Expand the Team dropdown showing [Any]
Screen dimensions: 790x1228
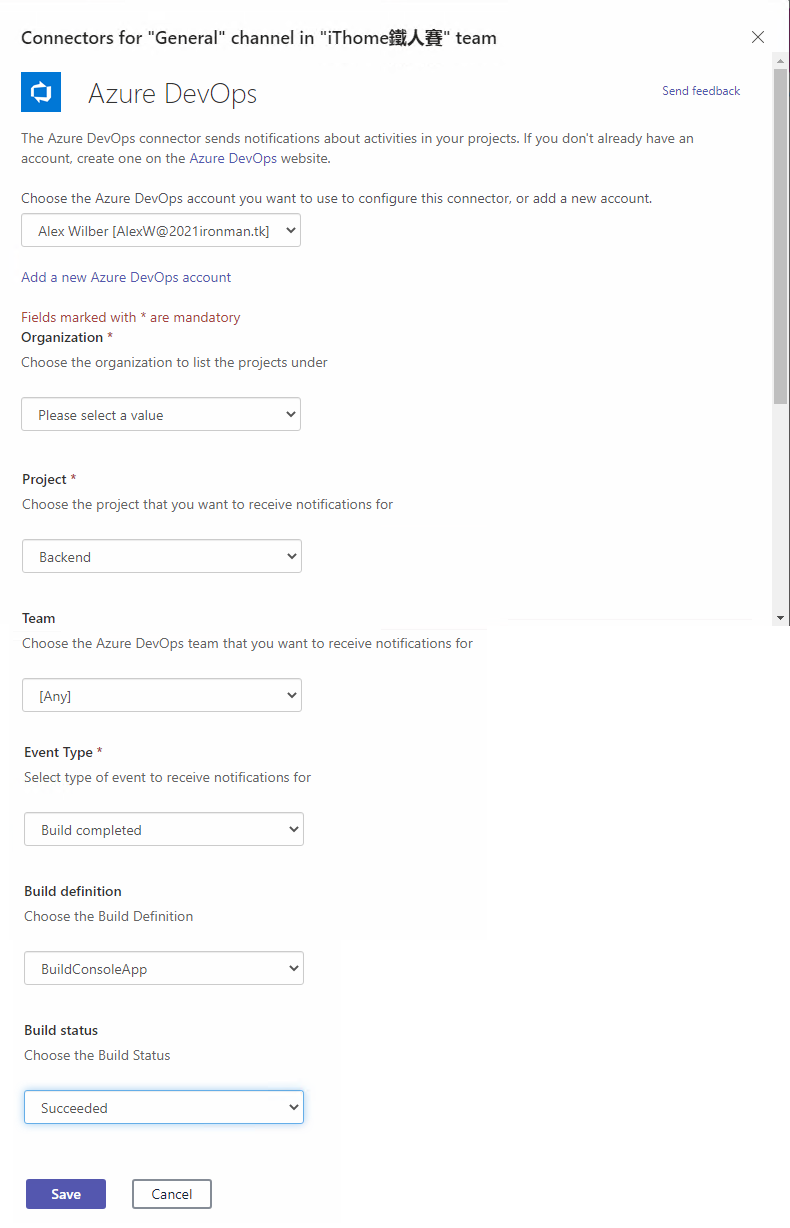point(162,695)
